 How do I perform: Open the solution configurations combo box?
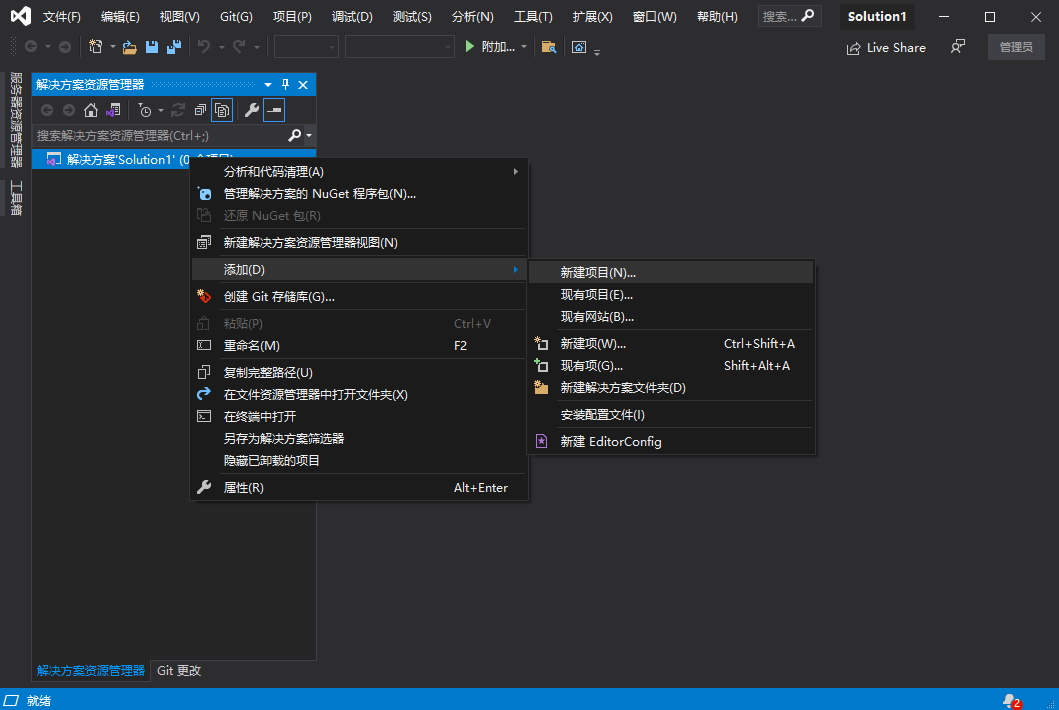pyautogui.click(x=306, y=47)
